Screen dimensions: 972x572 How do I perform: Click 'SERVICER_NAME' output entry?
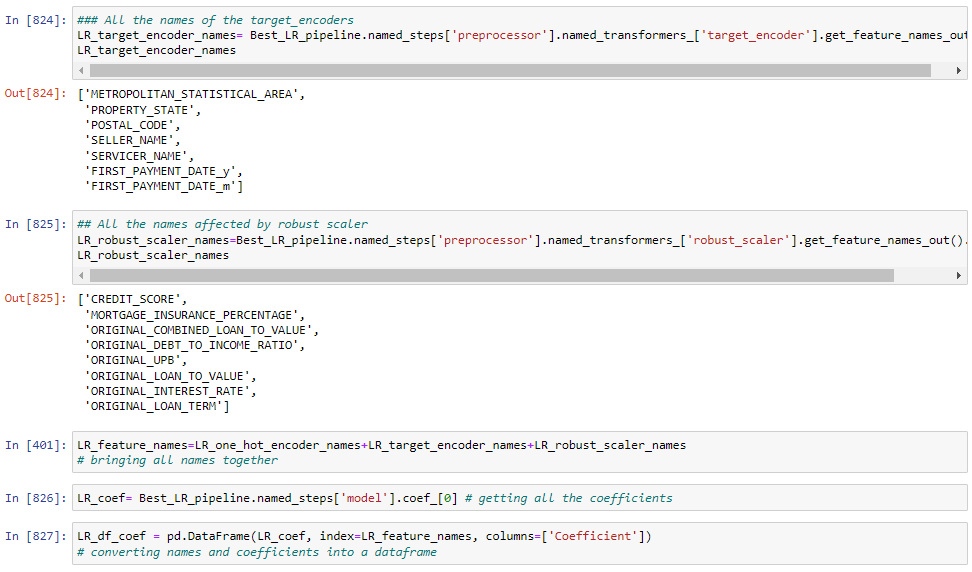[136, 156]
